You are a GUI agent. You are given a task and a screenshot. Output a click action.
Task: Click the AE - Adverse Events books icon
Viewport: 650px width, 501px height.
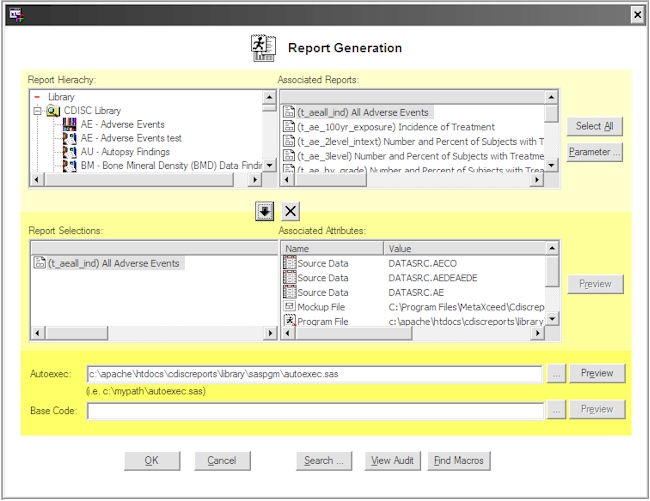[x=69, y=124]
